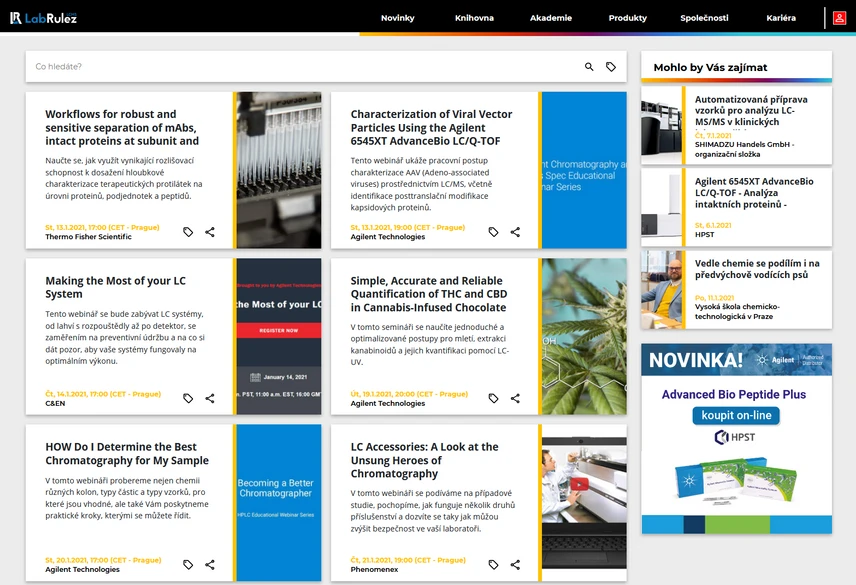Open the Novinky menu
Screen dimensions: 856x585
pyautogui.click(x=397, y=18)
